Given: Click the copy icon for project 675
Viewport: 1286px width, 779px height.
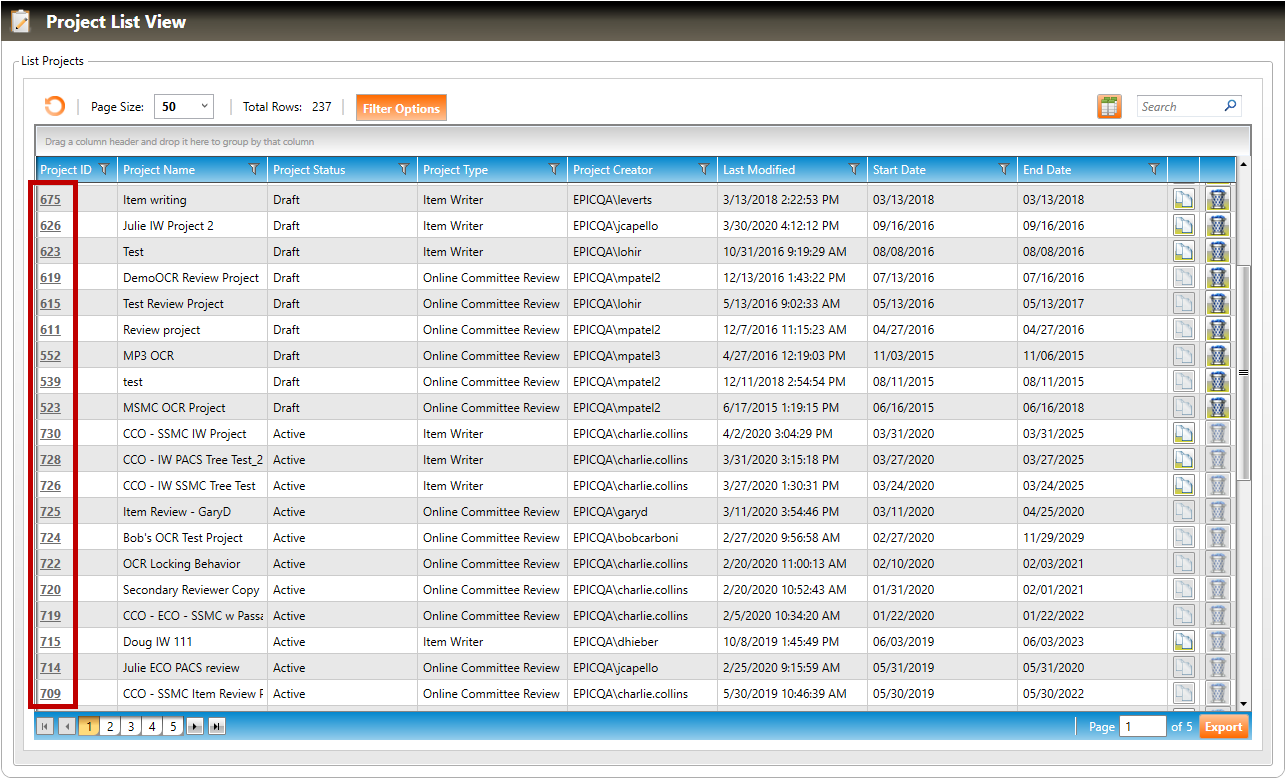Looking at the screenshot, I should point(1183,199).
